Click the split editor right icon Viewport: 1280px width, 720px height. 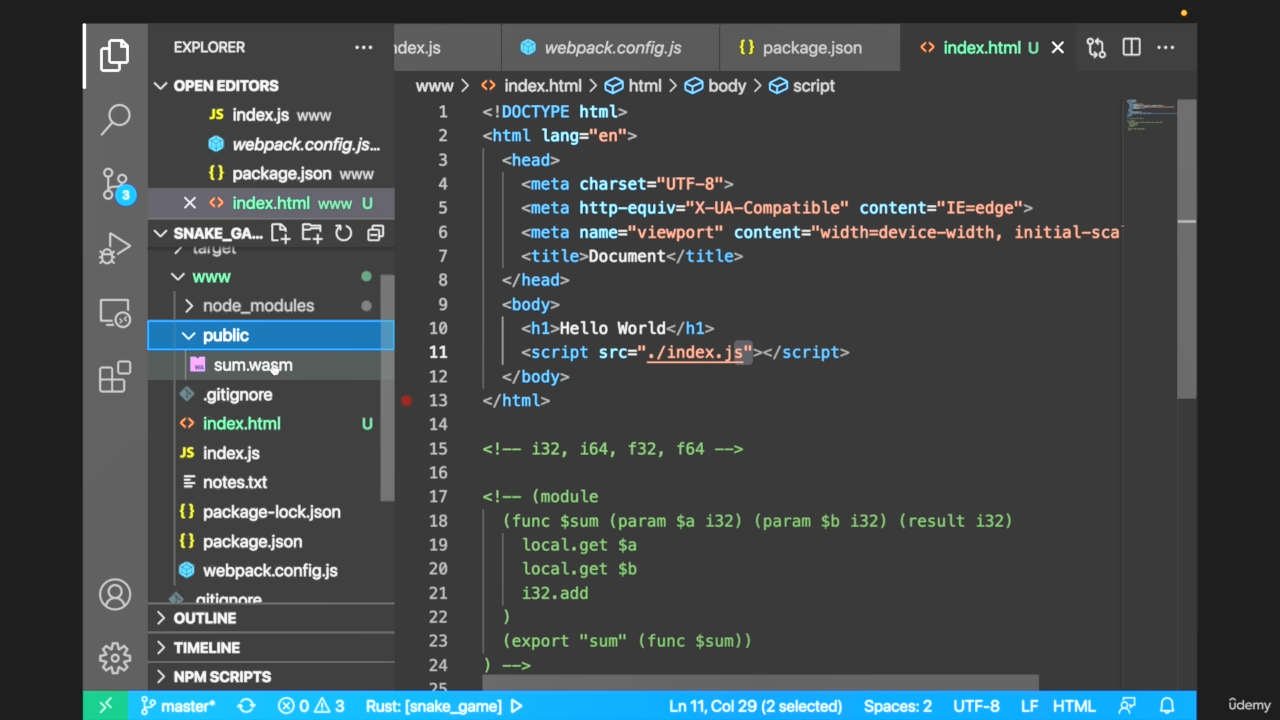(1131, 48)
